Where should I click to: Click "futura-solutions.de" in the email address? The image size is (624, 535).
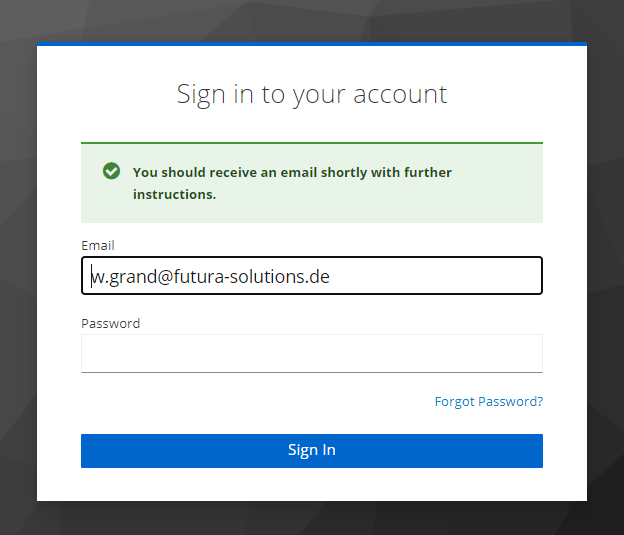coord(254,276)
